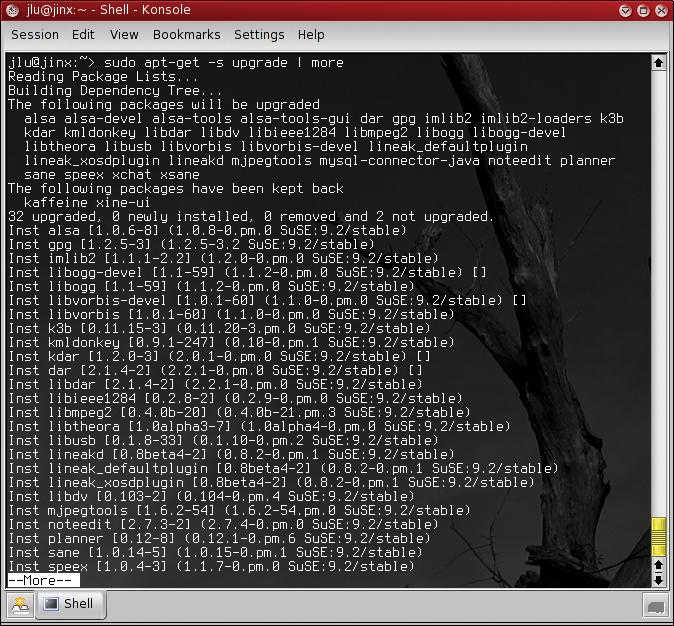674x626 pixels.
Task: Click the 'Inst lineakd' line
Action: pos(231,454)
